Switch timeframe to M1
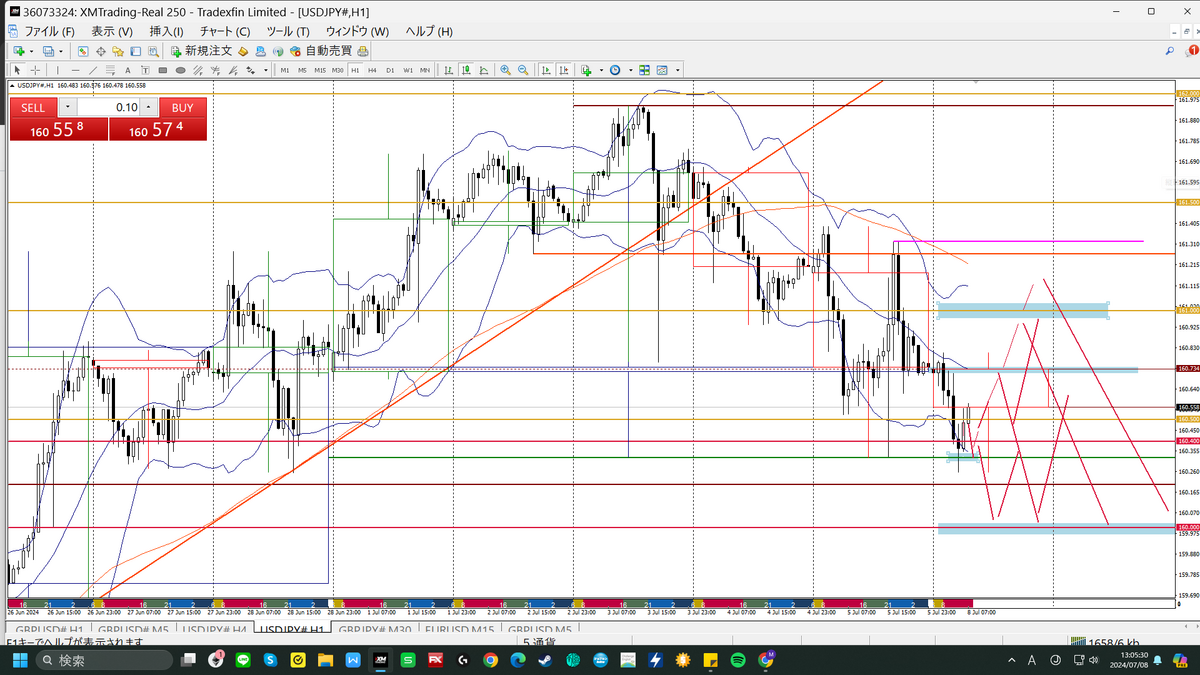This screenshot has height=675, width=1200. 285,70
